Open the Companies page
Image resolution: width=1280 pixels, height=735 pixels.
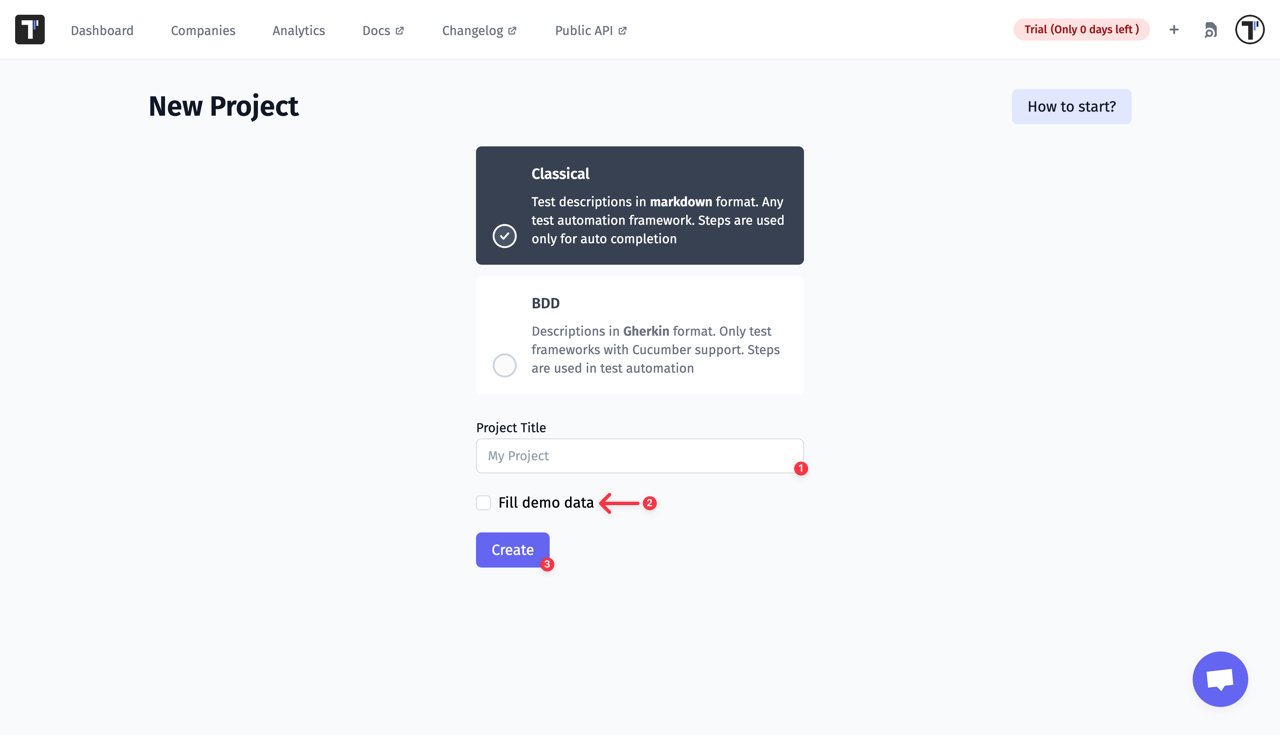[203, 30]
